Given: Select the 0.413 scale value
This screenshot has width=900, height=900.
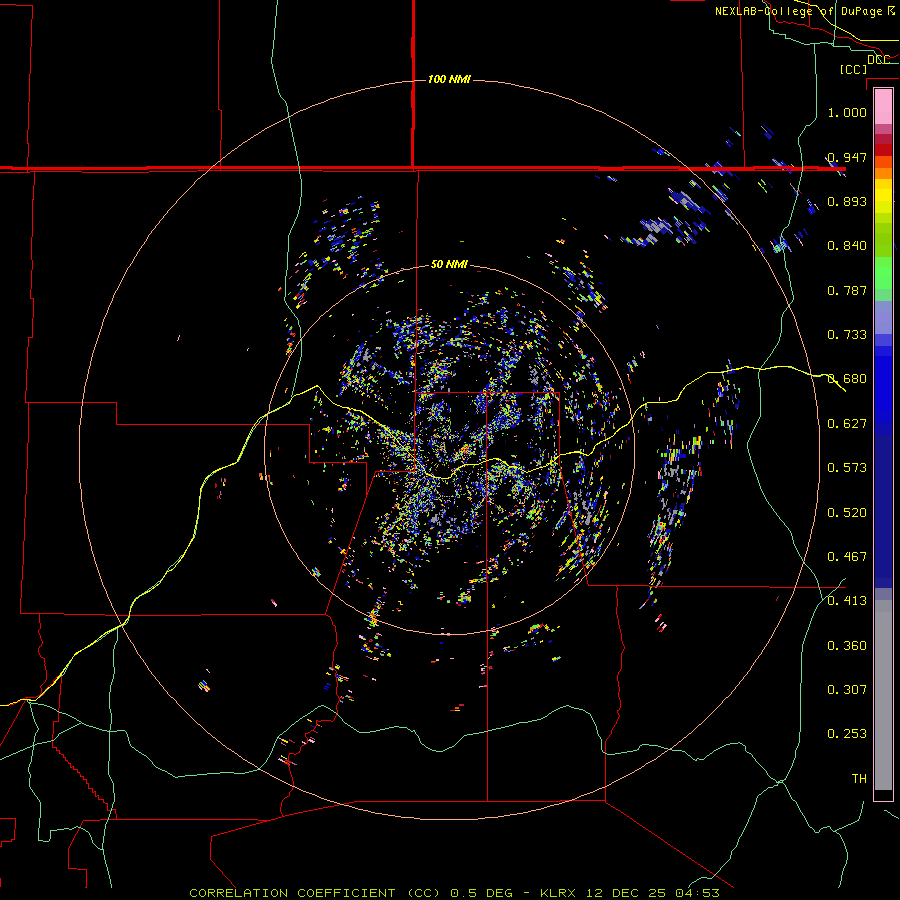Looking at the screenshot, I should [x=847, y=601].
